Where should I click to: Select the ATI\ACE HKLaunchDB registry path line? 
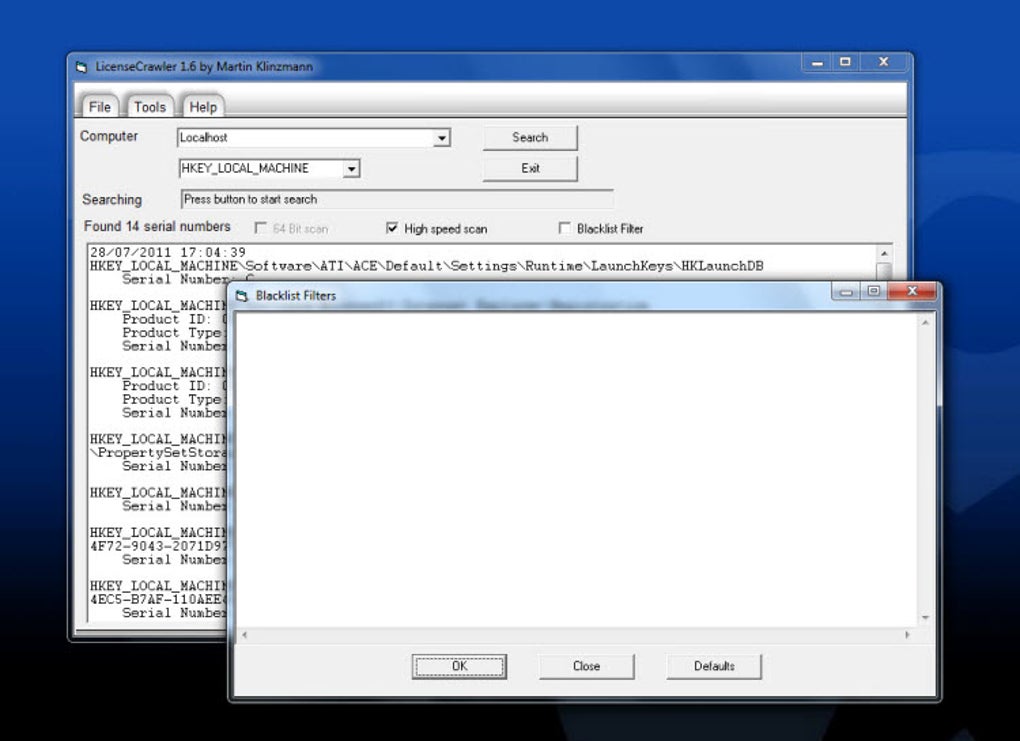pos(427,266)
